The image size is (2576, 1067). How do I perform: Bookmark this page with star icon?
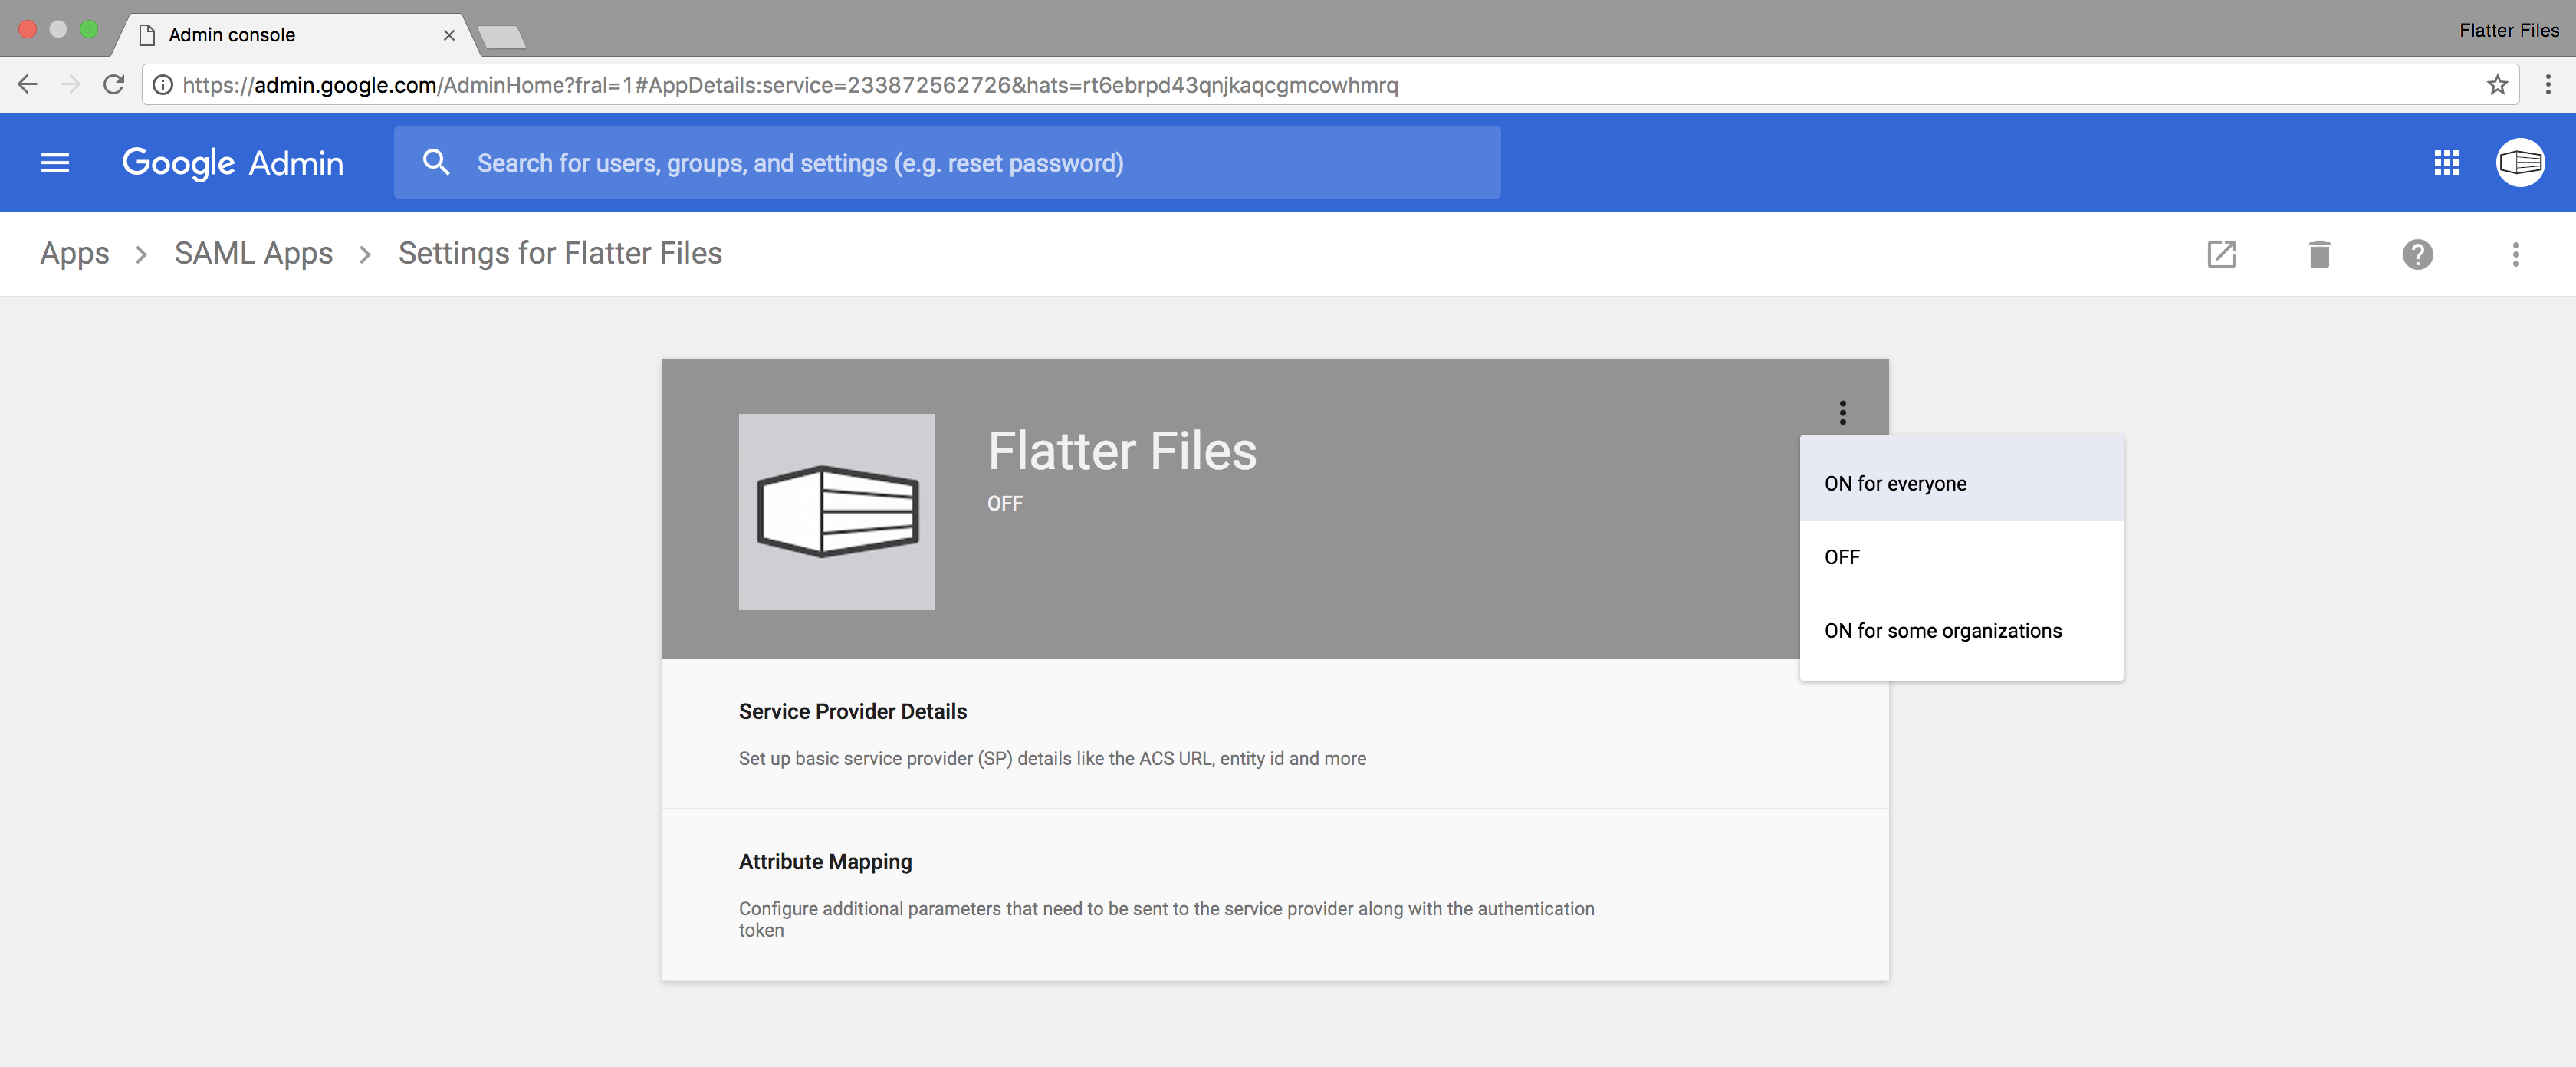2497,85
